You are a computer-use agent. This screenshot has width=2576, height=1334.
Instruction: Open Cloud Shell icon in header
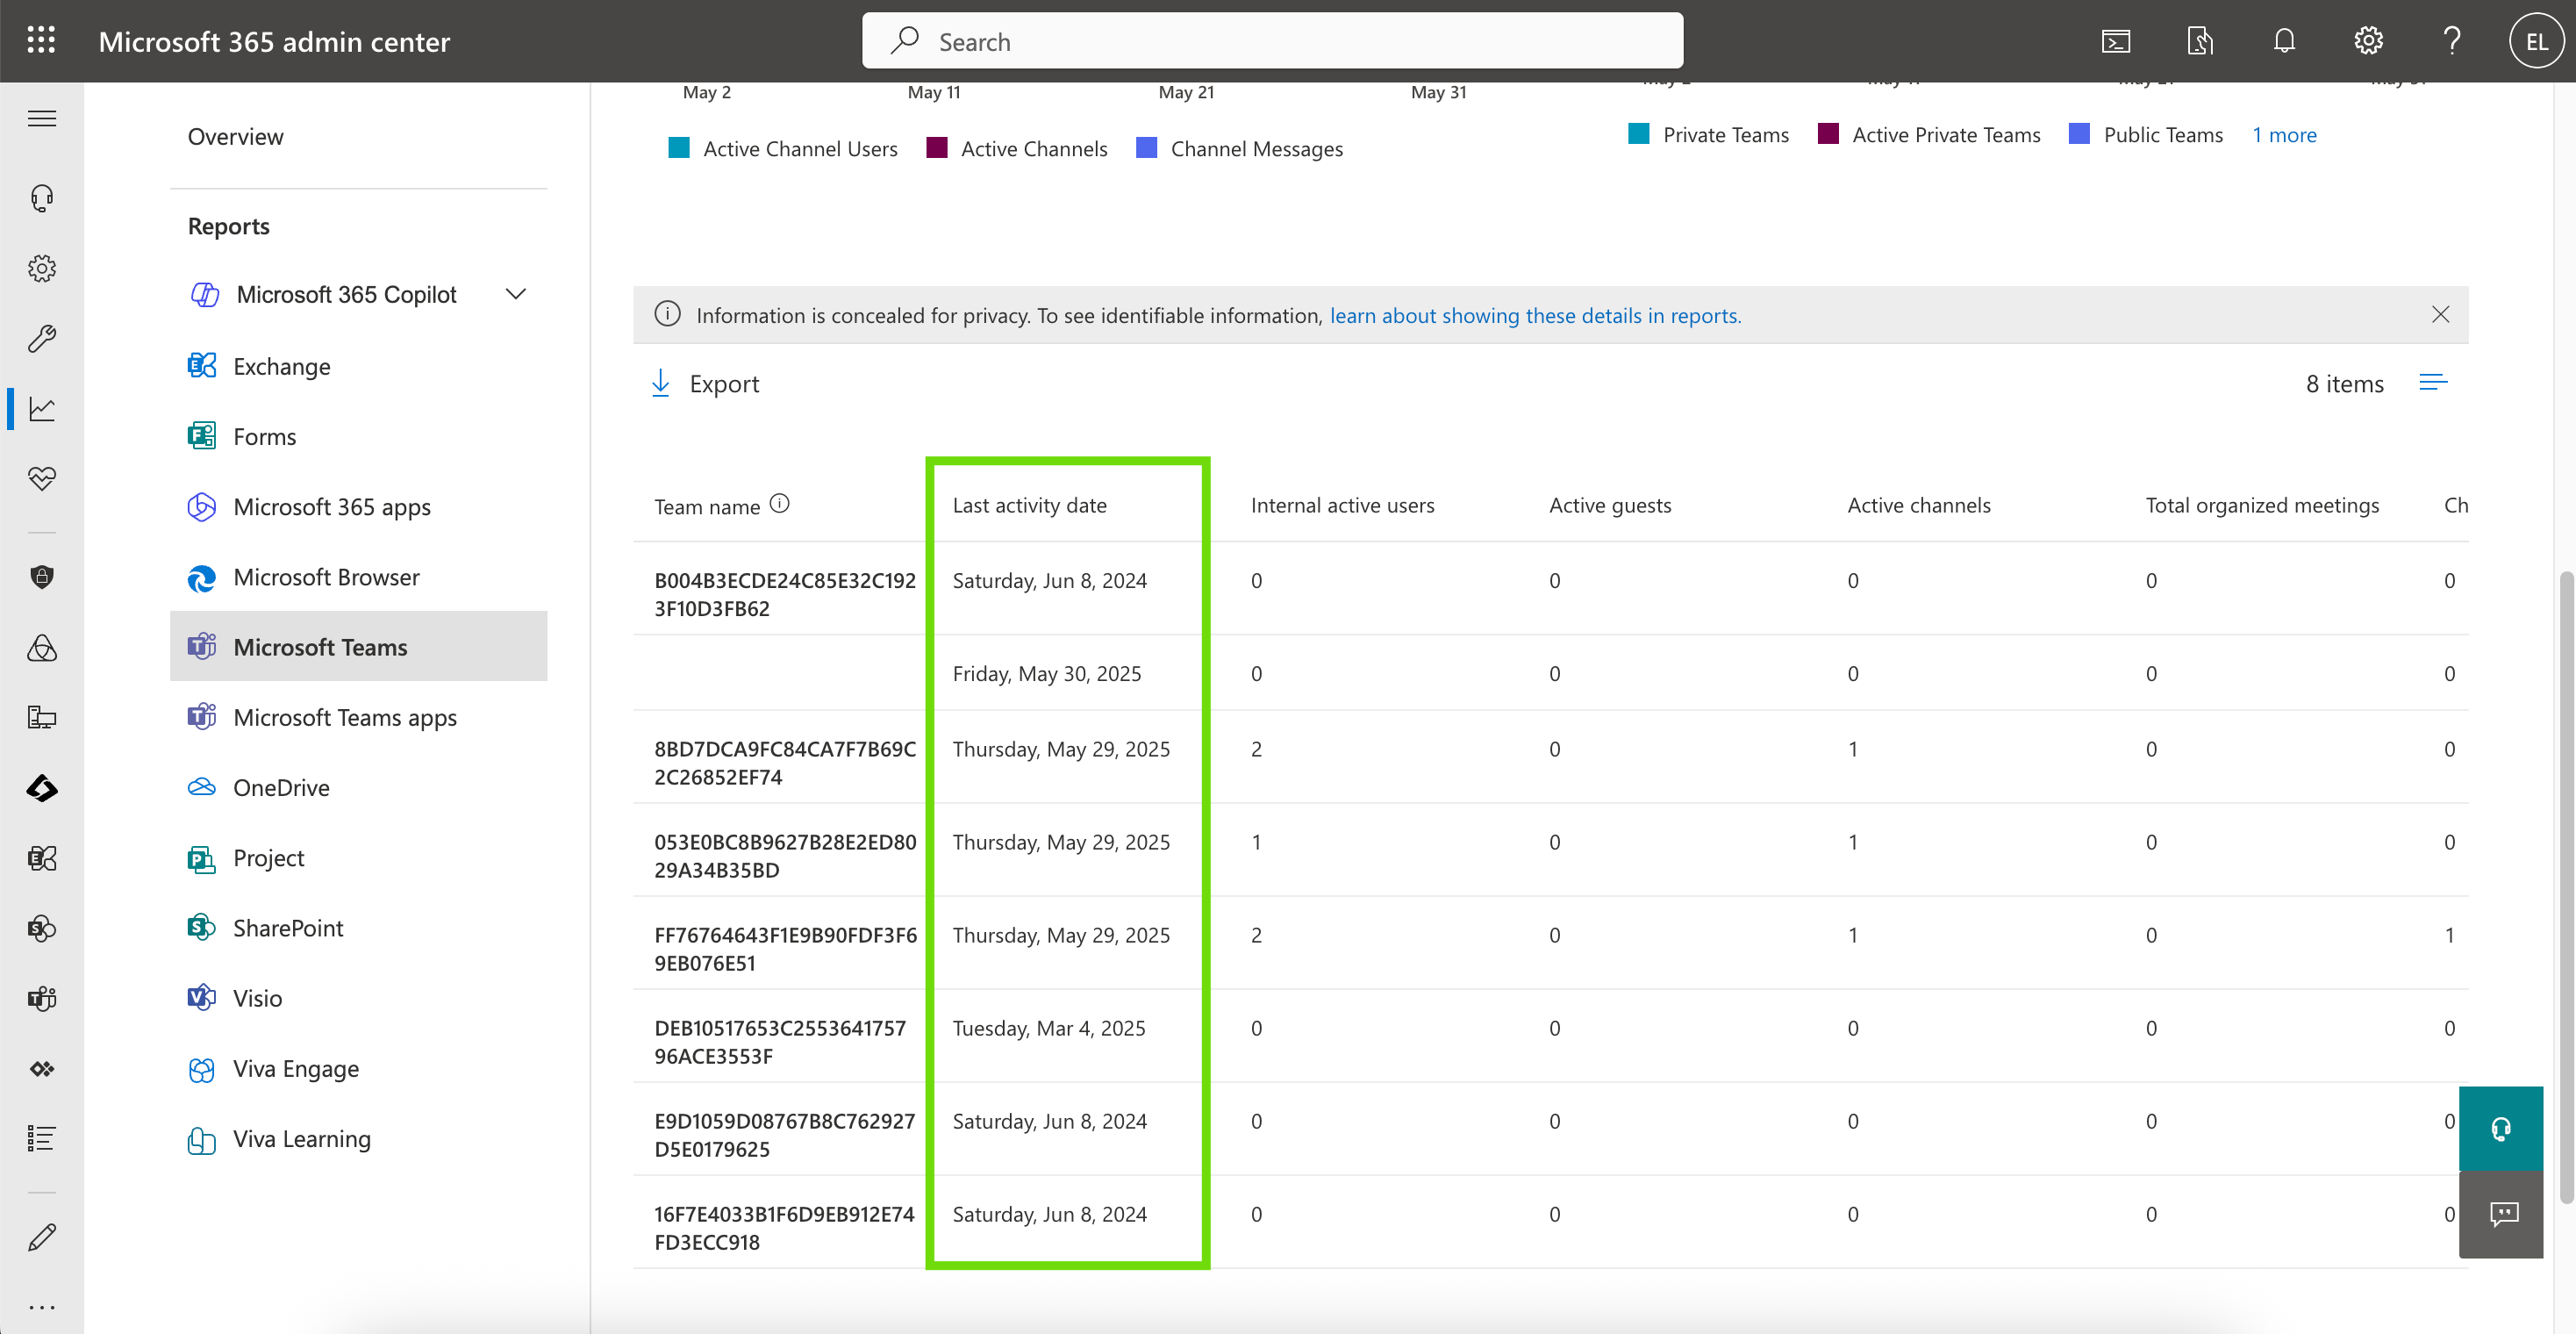(2116, 41)
